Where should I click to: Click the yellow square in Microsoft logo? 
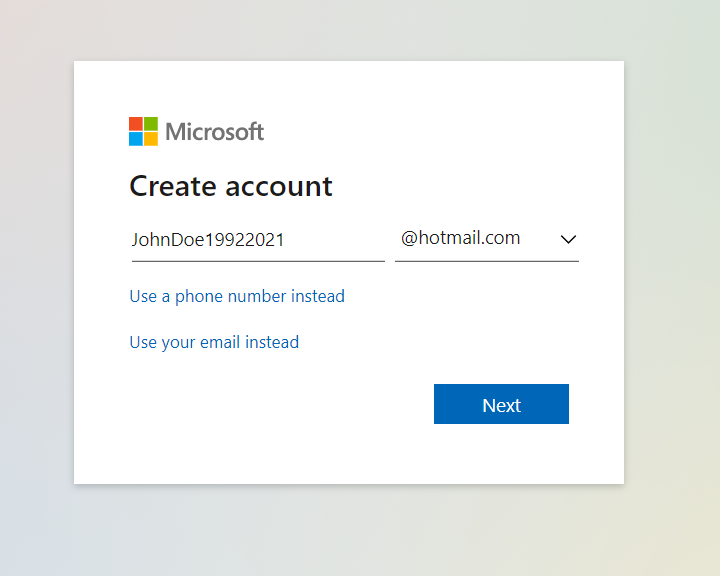pyautogui.click(x=151, y=139)
